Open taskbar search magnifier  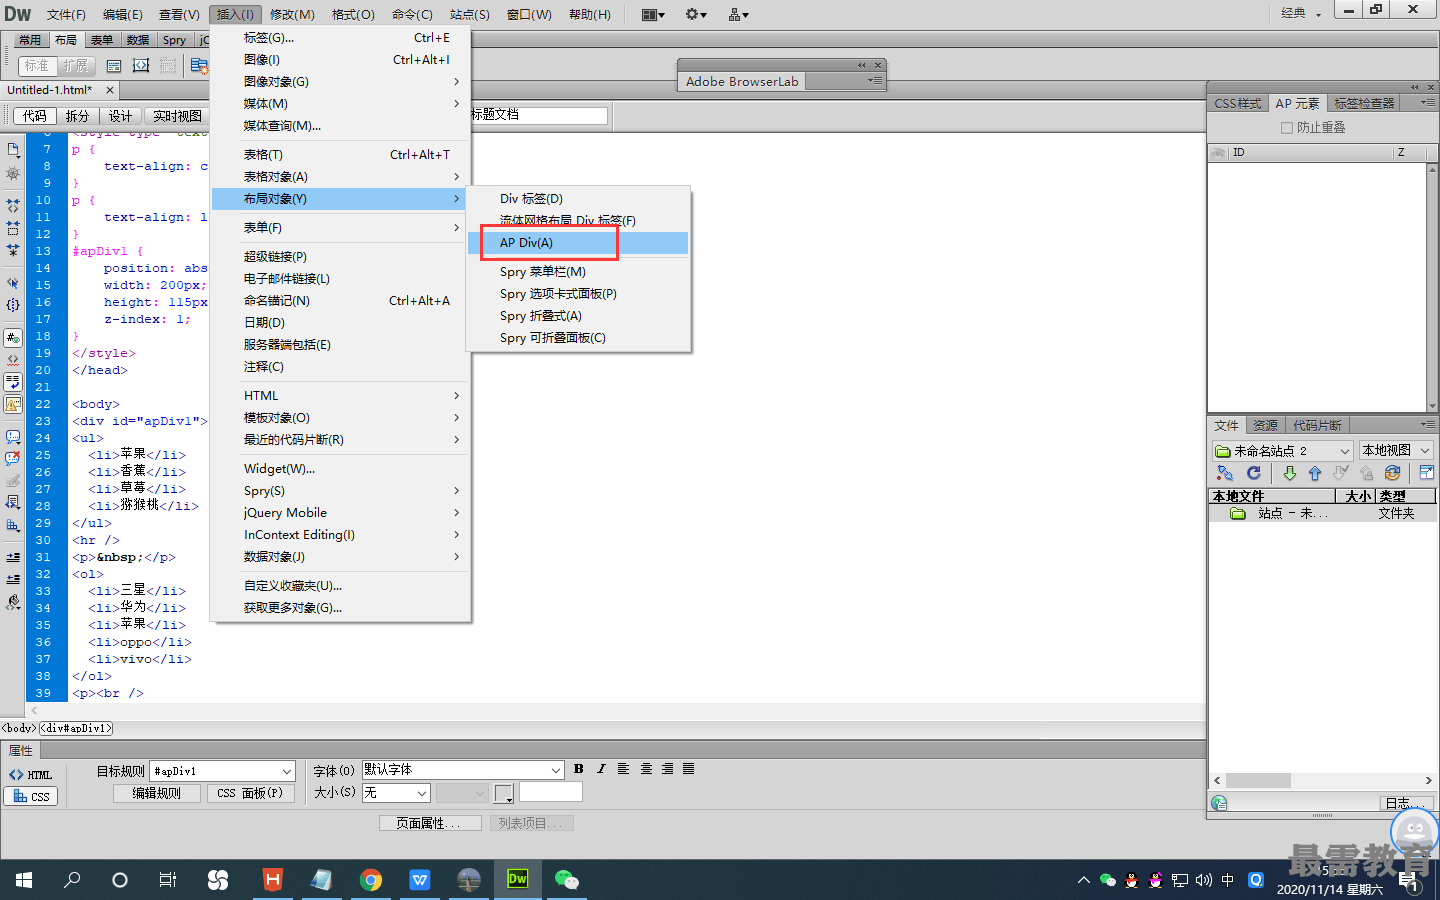72,880
